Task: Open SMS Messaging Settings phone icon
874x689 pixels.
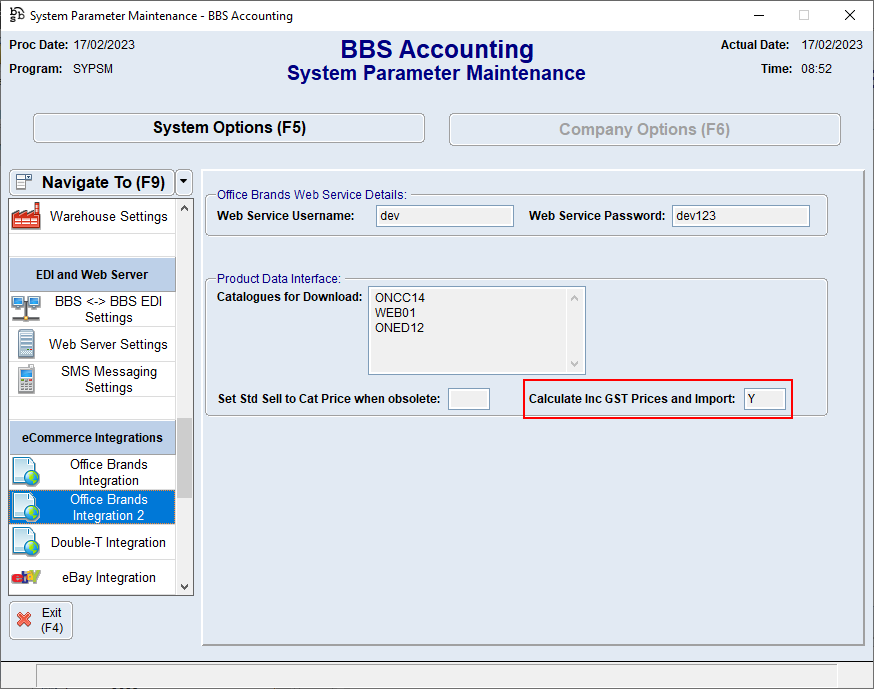Action: coord(26,379)
